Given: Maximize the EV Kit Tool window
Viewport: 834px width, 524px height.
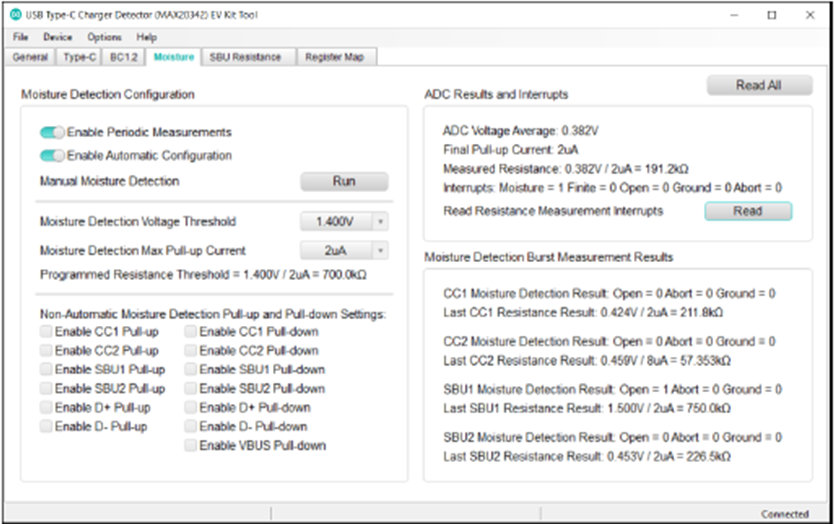Looking at the screenshot, I should [772, 15].
